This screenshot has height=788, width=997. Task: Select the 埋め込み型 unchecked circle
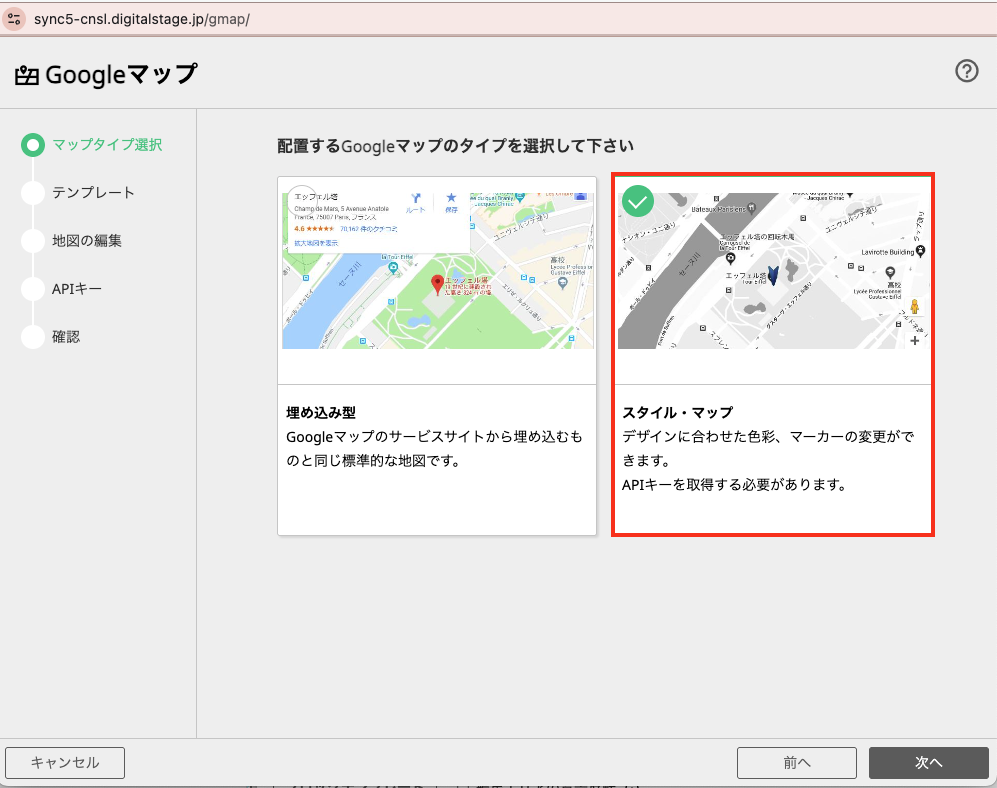coord(302,200)
